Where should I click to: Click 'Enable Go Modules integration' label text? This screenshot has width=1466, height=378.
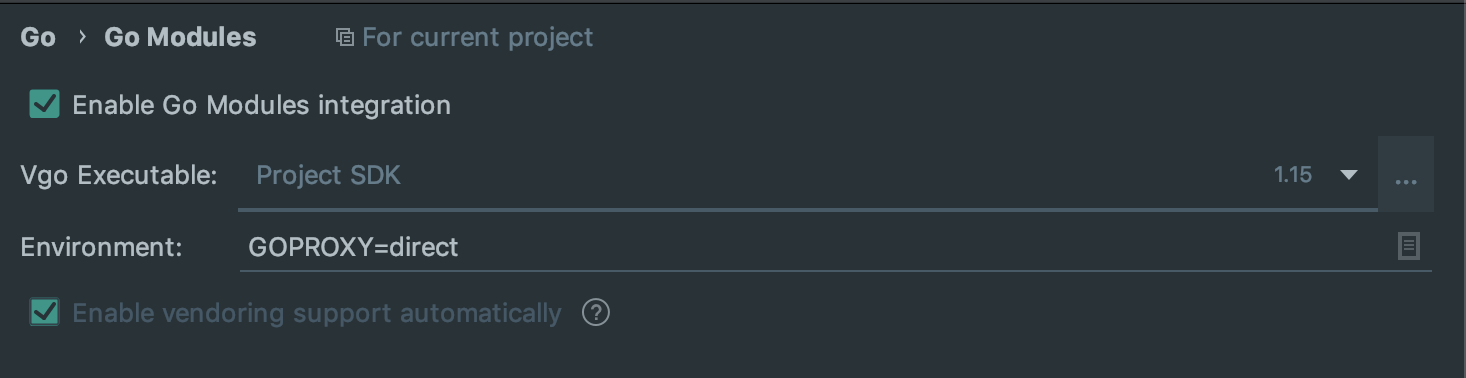coord(262,105)
